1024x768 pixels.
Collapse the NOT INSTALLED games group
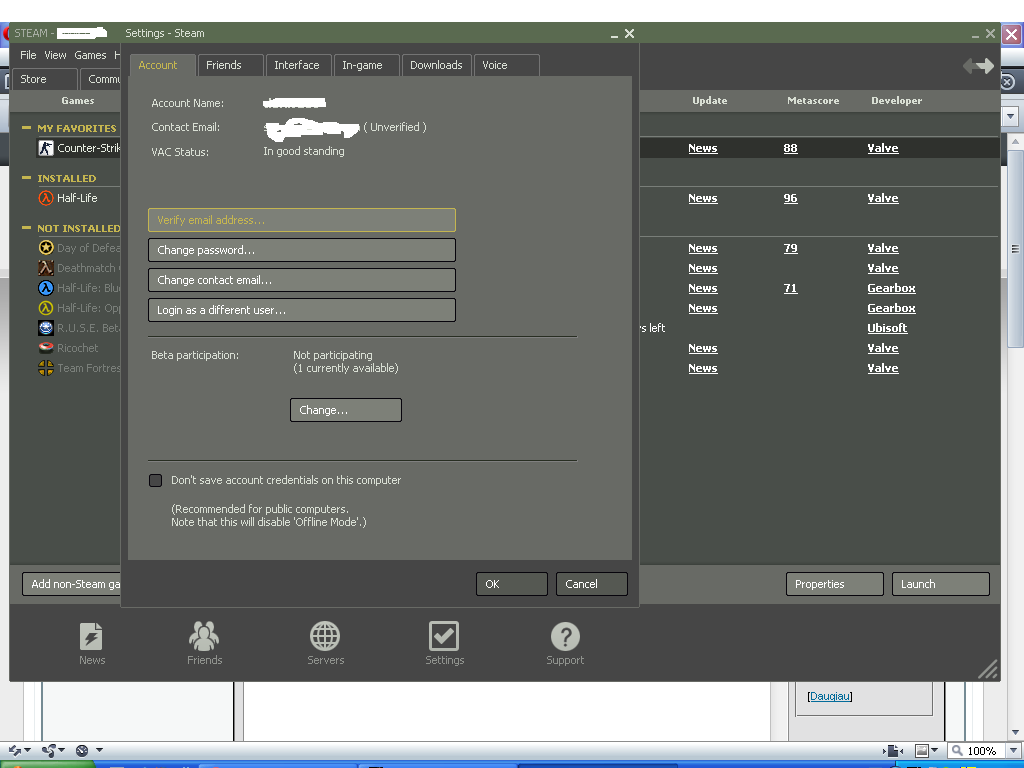(x=26, y=228)
